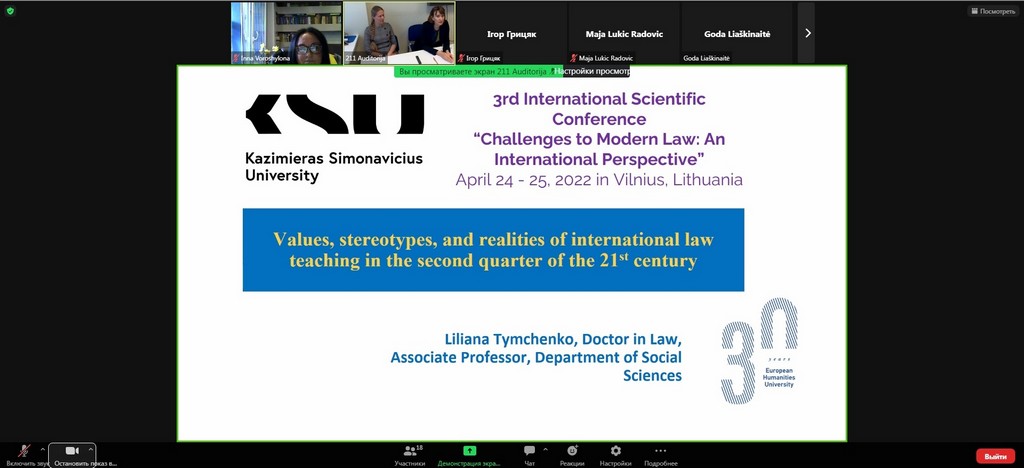
Task: Show next participants with the right arrow
Action: [807, 33]
